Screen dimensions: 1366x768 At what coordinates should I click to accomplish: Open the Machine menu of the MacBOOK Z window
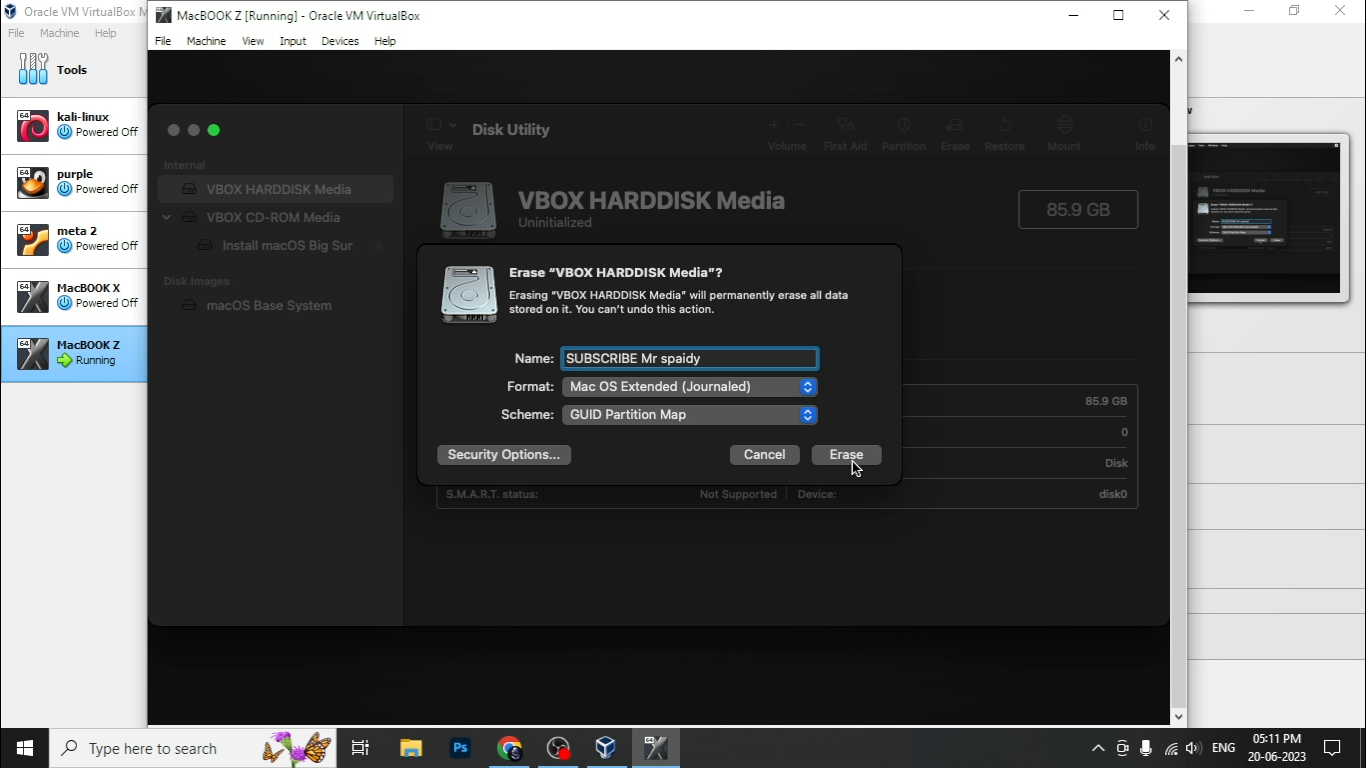206,41
